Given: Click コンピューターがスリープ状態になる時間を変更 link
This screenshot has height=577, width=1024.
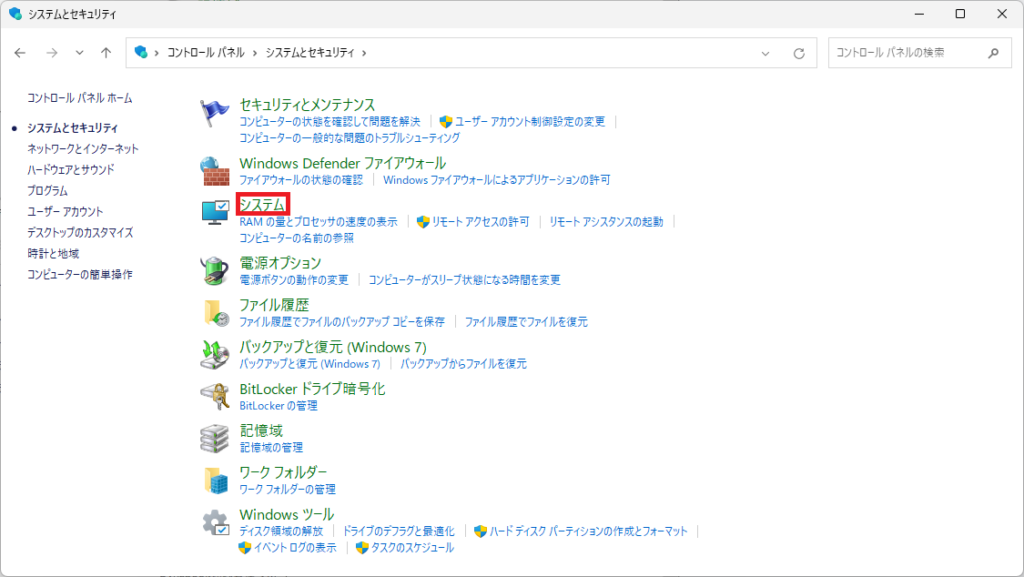Looking at the screenshot, I should point(464,280).
